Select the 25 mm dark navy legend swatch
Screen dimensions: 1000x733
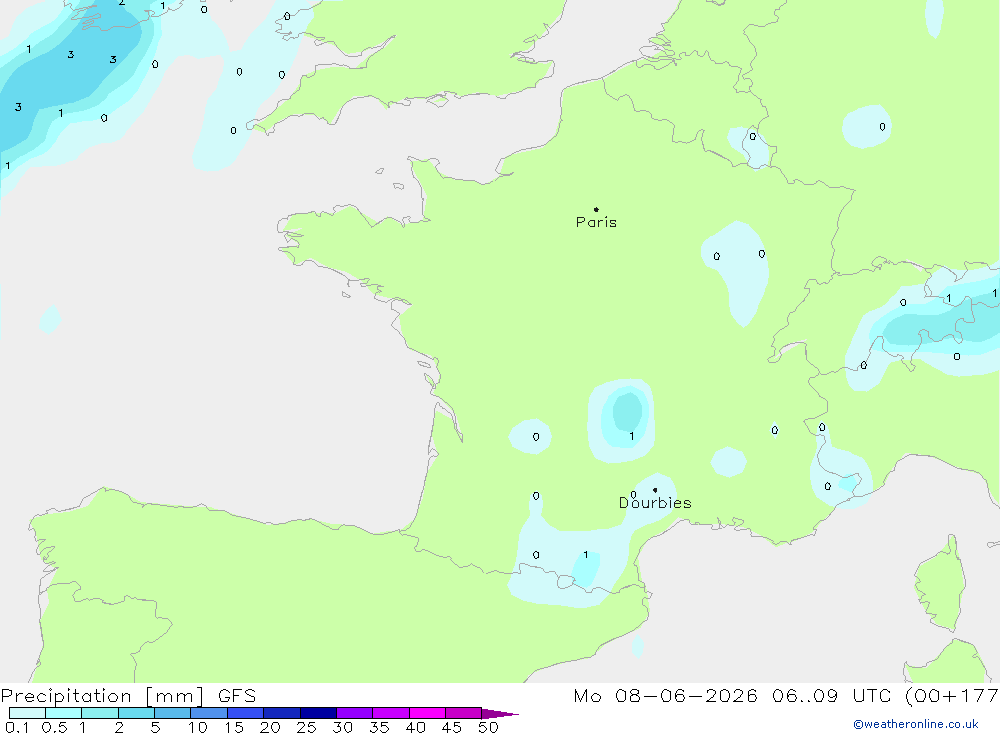tap(318, 713)
